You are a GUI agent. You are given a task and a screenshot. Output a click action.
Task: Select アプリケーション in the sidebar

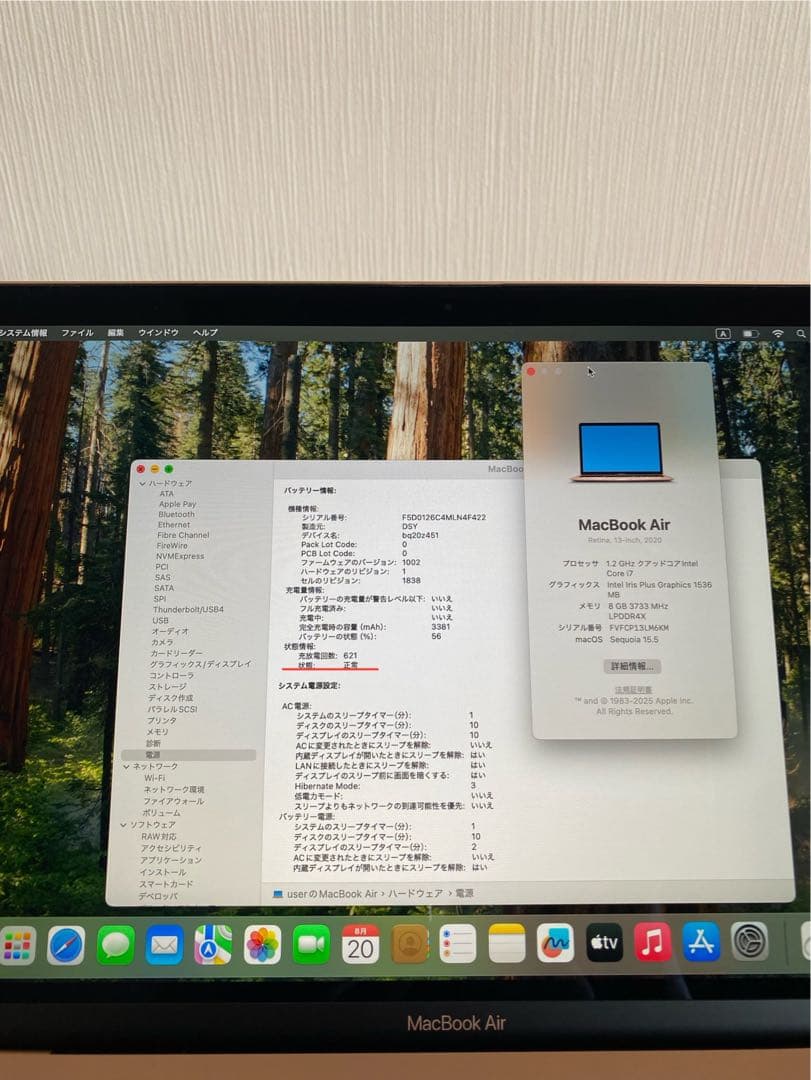point(171,860)
